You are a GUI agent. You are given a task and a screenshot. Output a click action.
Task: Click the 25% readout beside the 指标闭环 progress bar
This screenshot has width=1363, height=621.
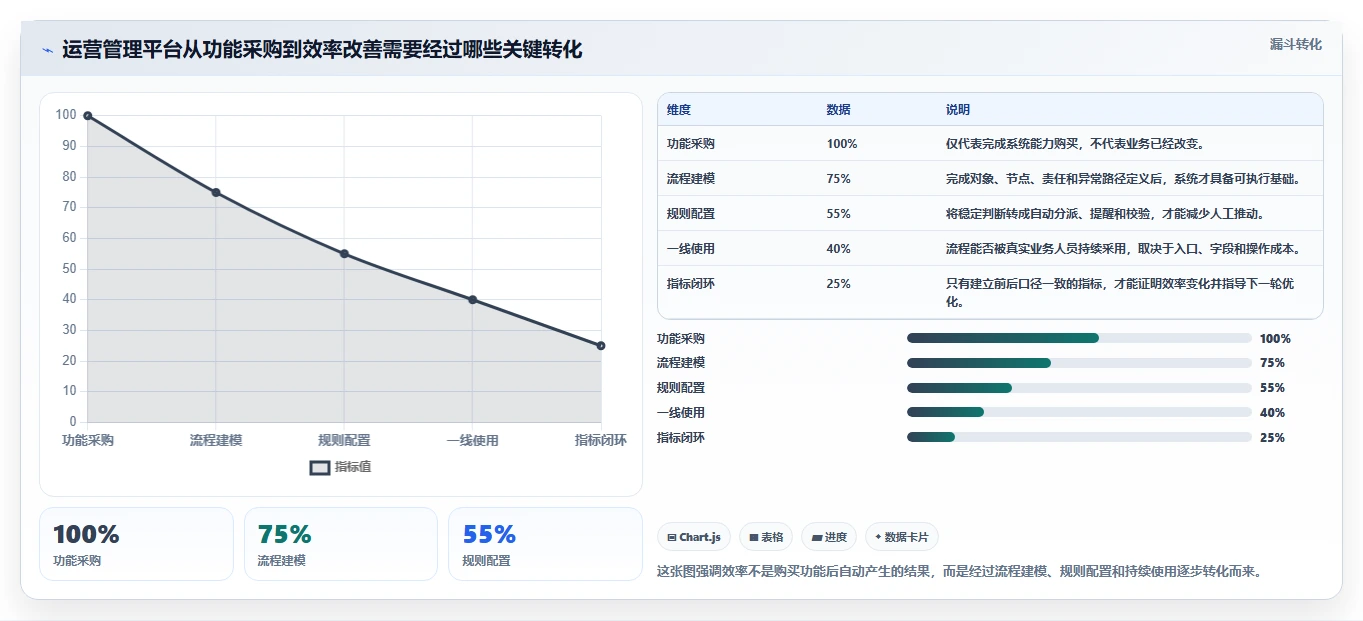1273,438
